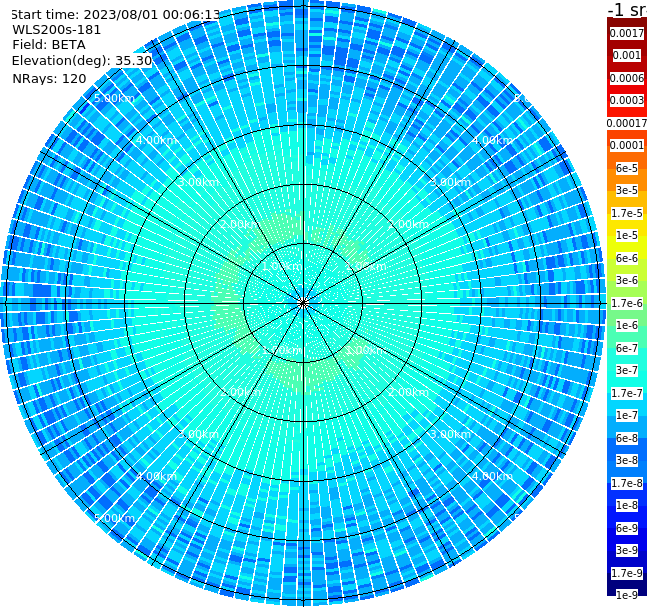Image resolution: width=647 pixels, height=607 pixels.
Task: Click the 1.7e-9 color bar tick label
Action: (627, 573)
